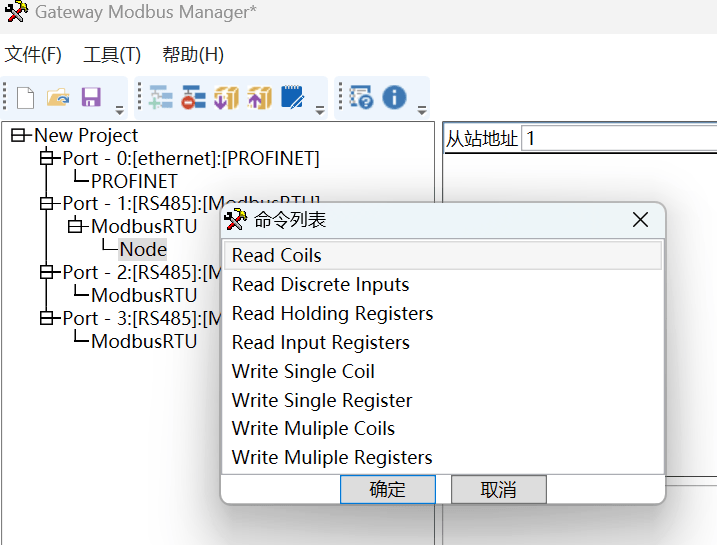Image resolution: width=717 pixels, height=545 pixels.
Task: Select the PROFINET tree item
Action: tap(134, 181)
